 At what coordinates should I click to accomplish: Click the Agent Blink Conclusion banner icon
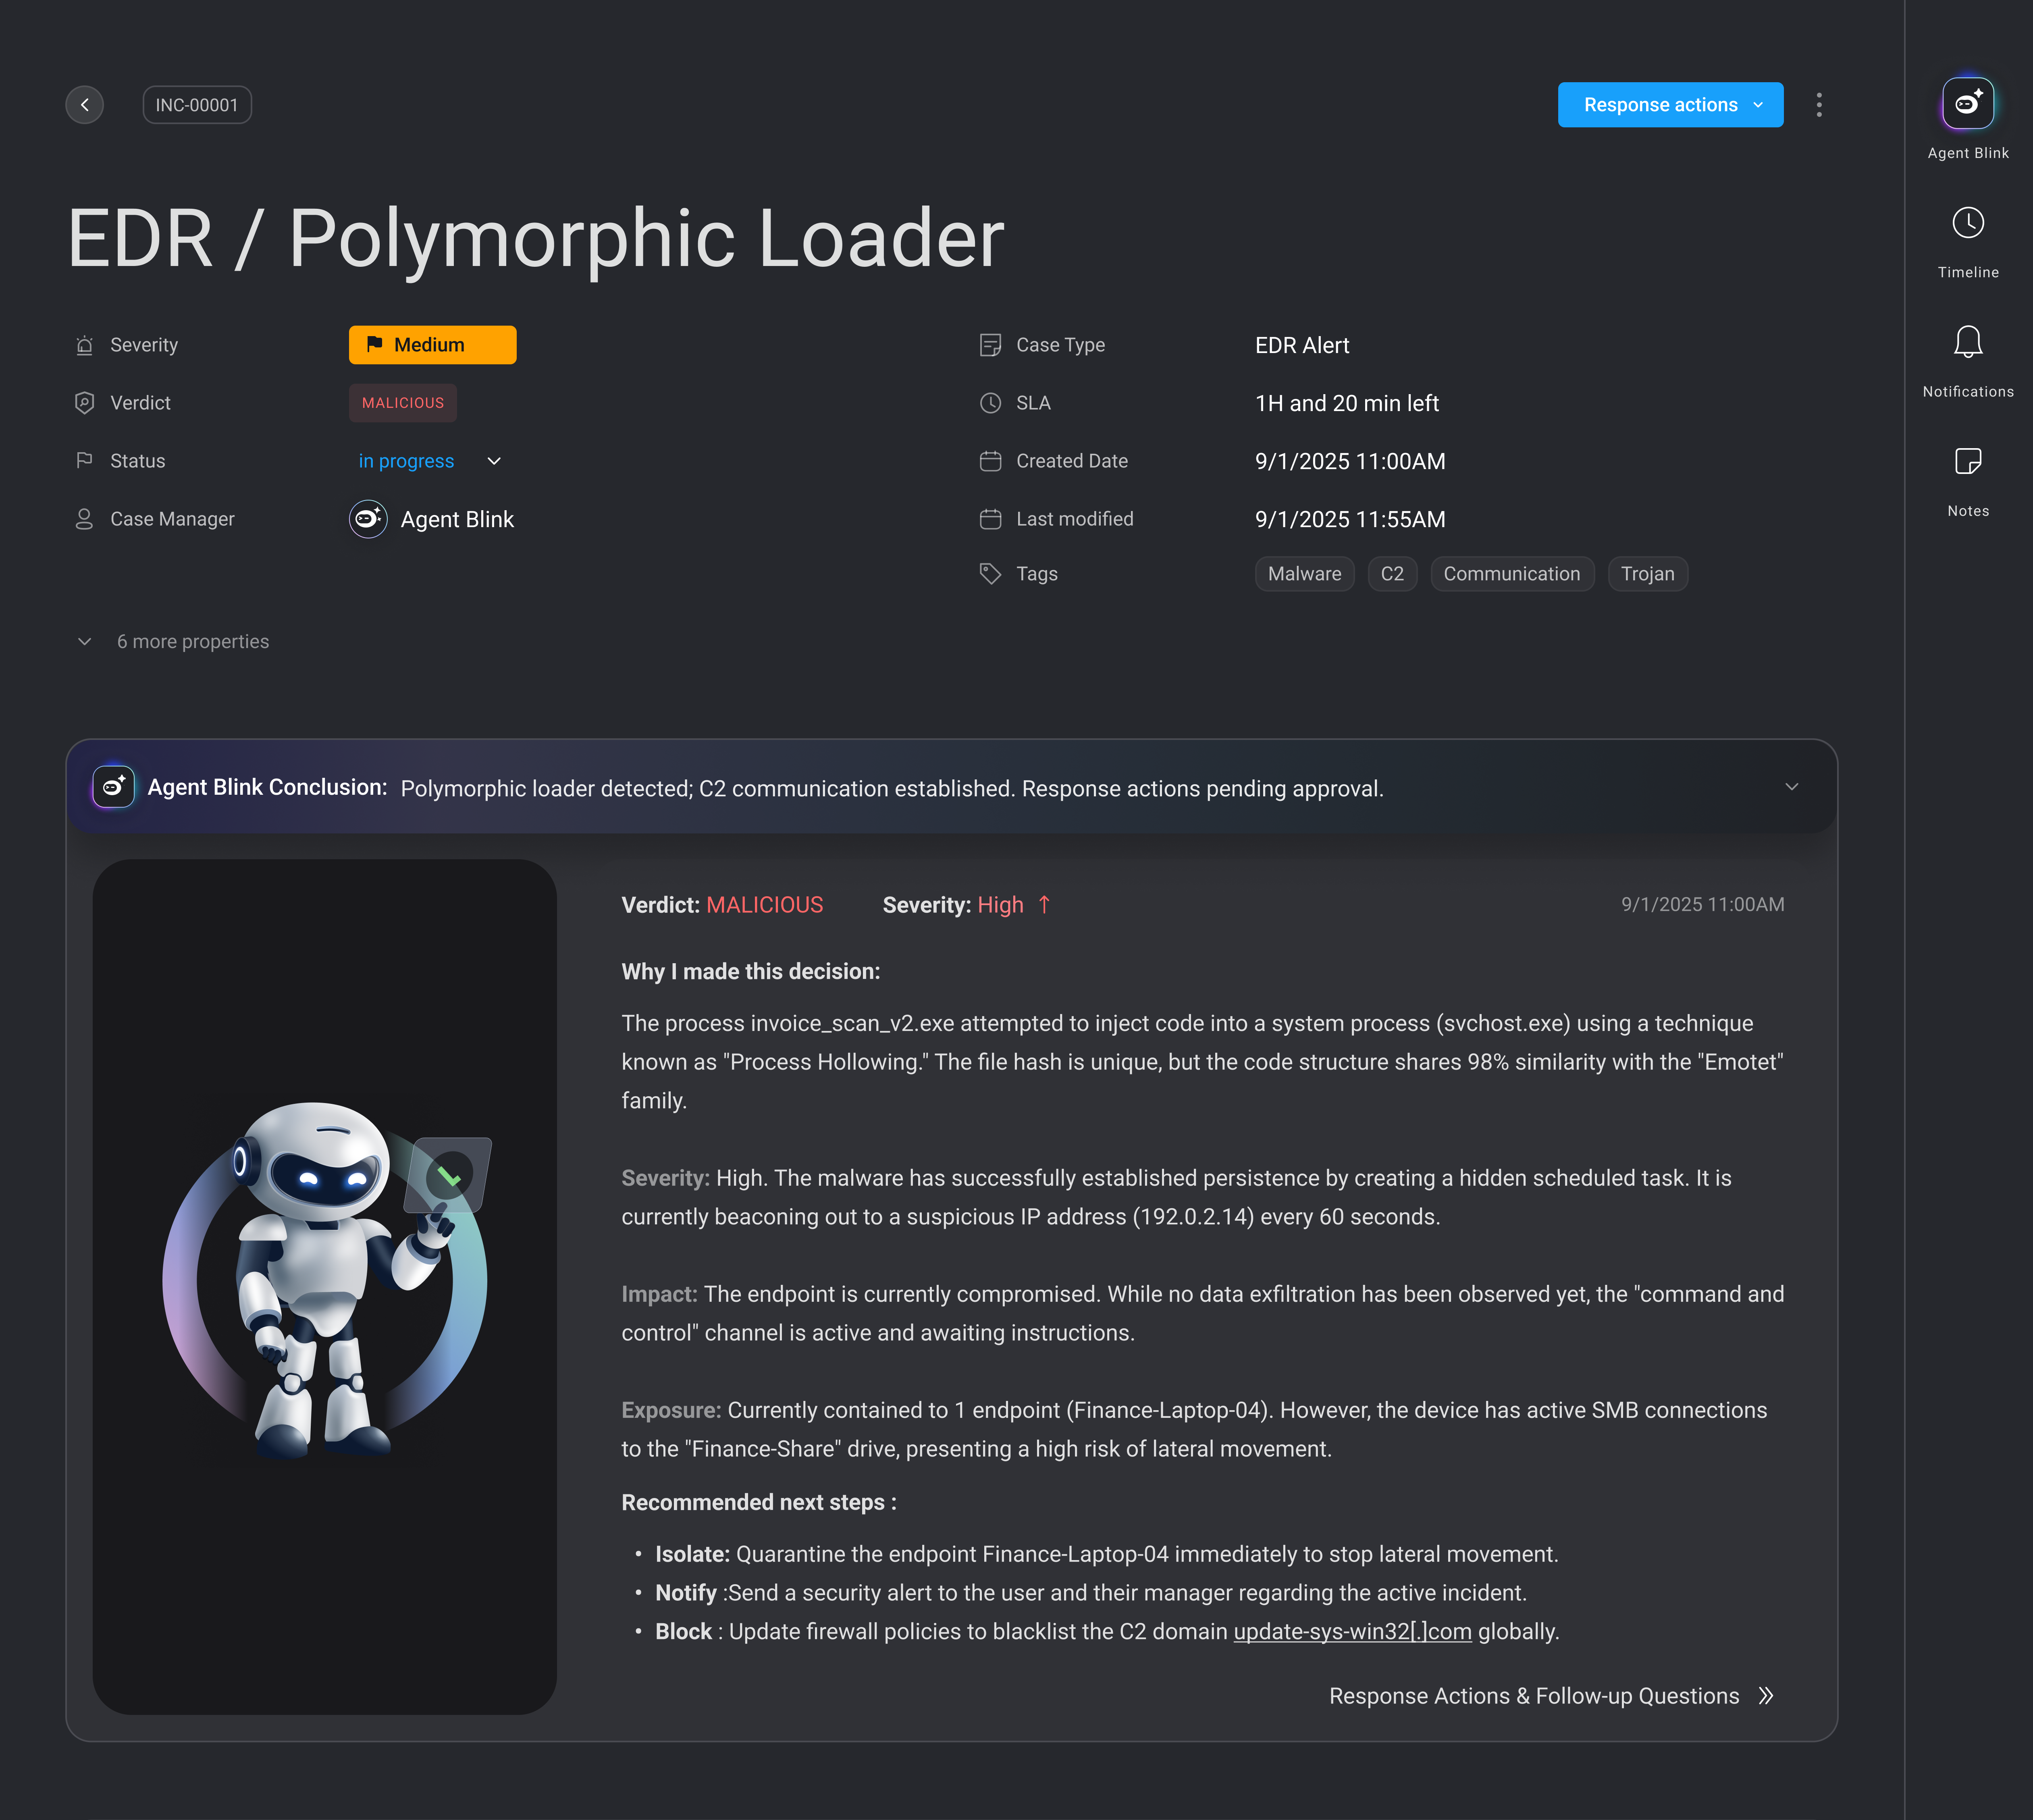coord(114,787)
